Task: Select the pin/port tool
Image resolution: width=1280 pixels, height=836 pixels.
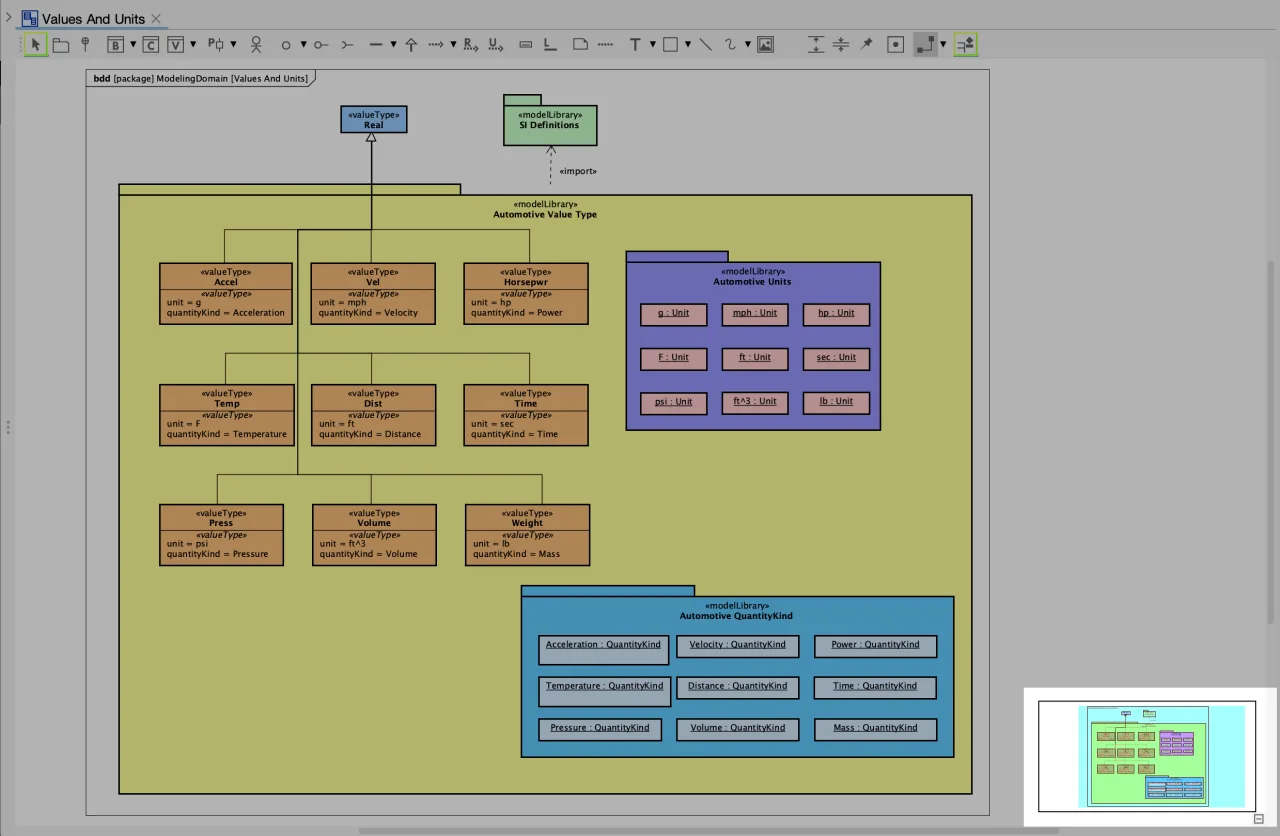Action: click(85, 44)
